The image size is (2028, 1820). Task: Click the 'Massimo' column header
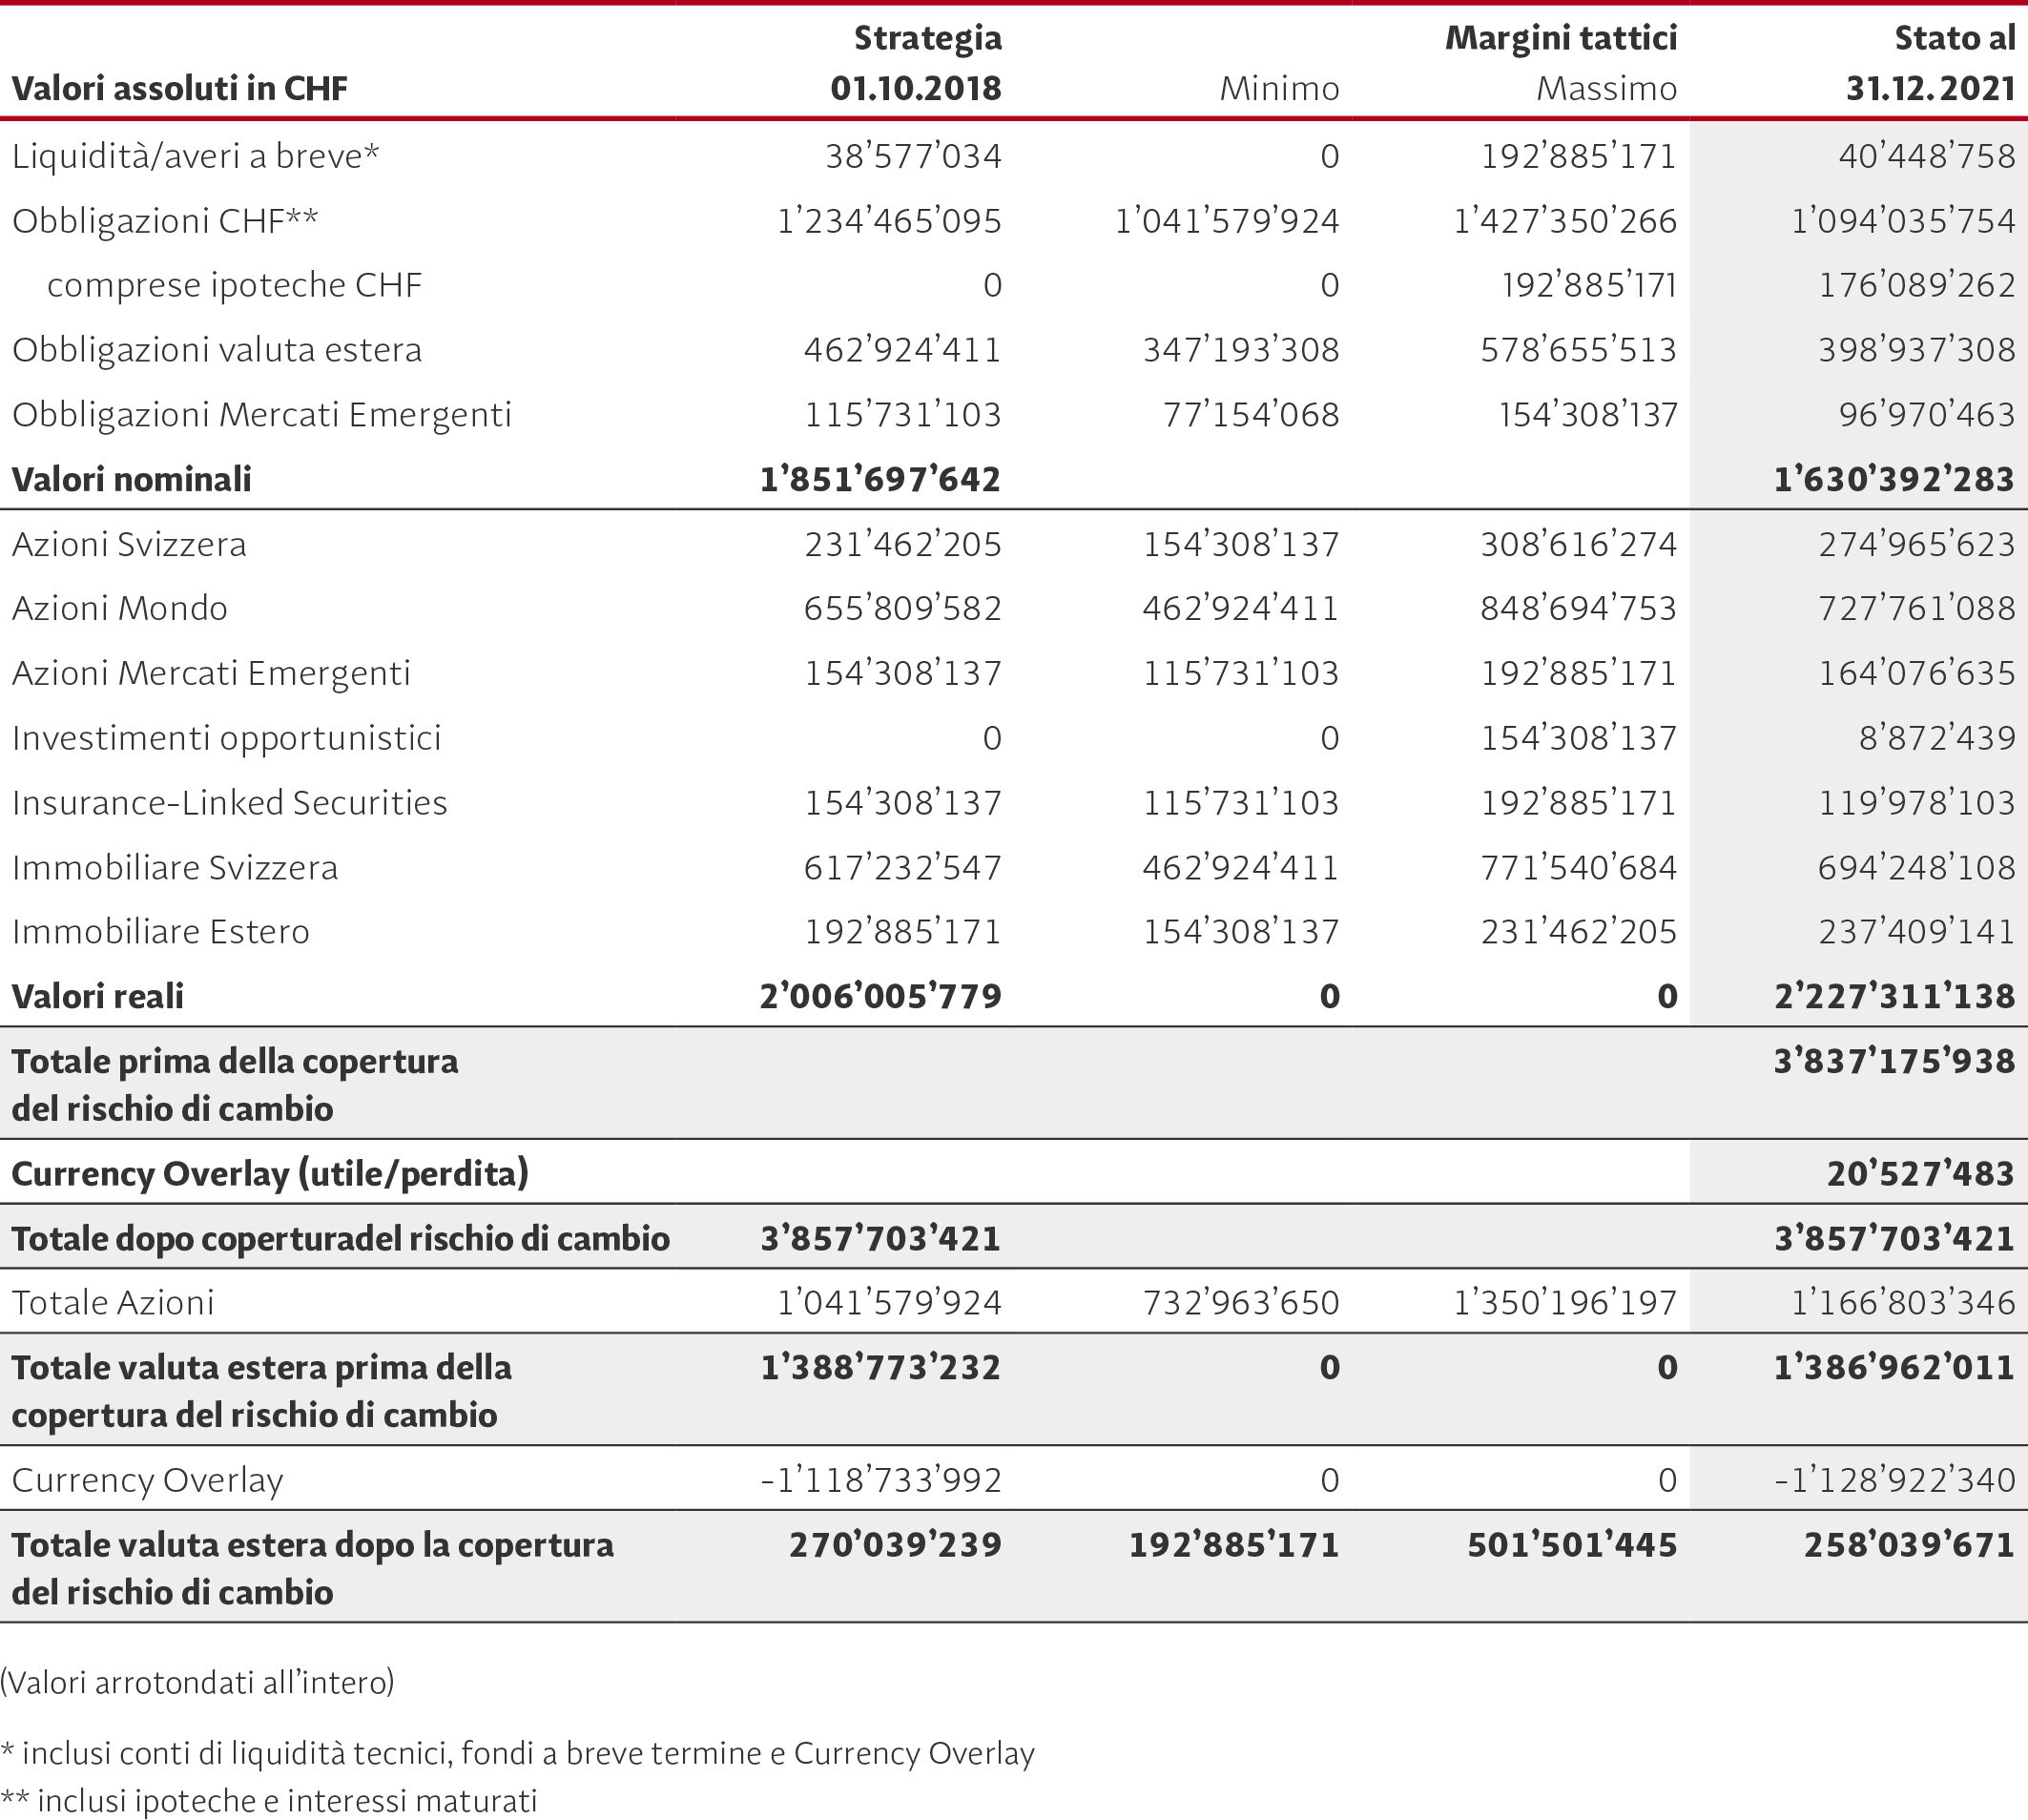[1606, 89]
